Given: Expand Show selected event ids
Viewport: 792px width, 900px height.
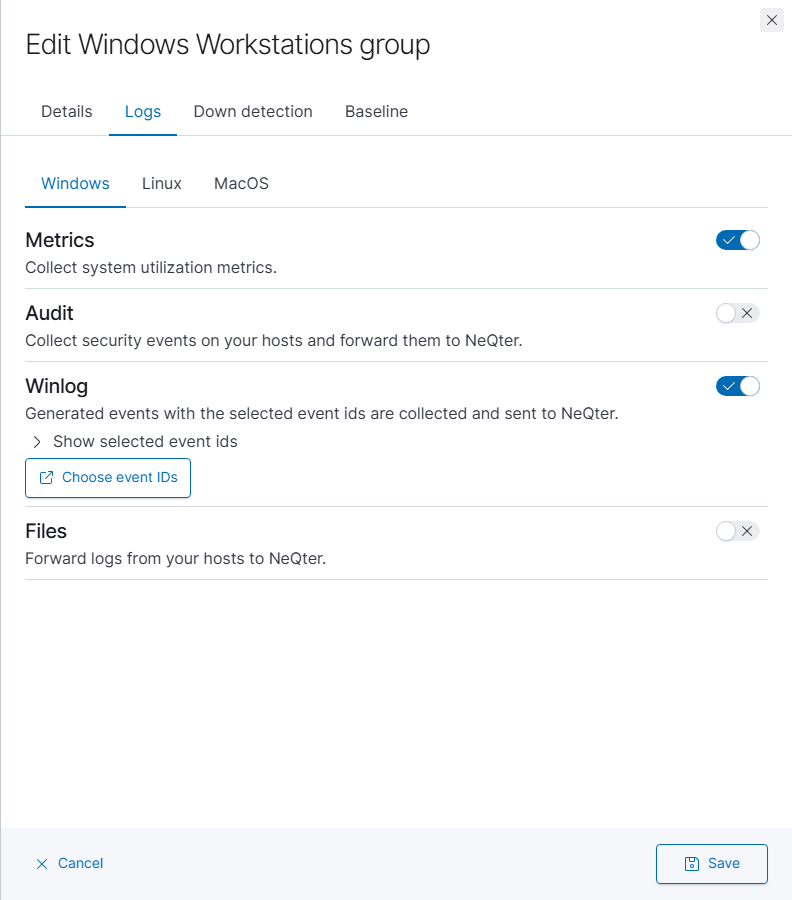Looking at the screenshot, I should coord(134,441).
